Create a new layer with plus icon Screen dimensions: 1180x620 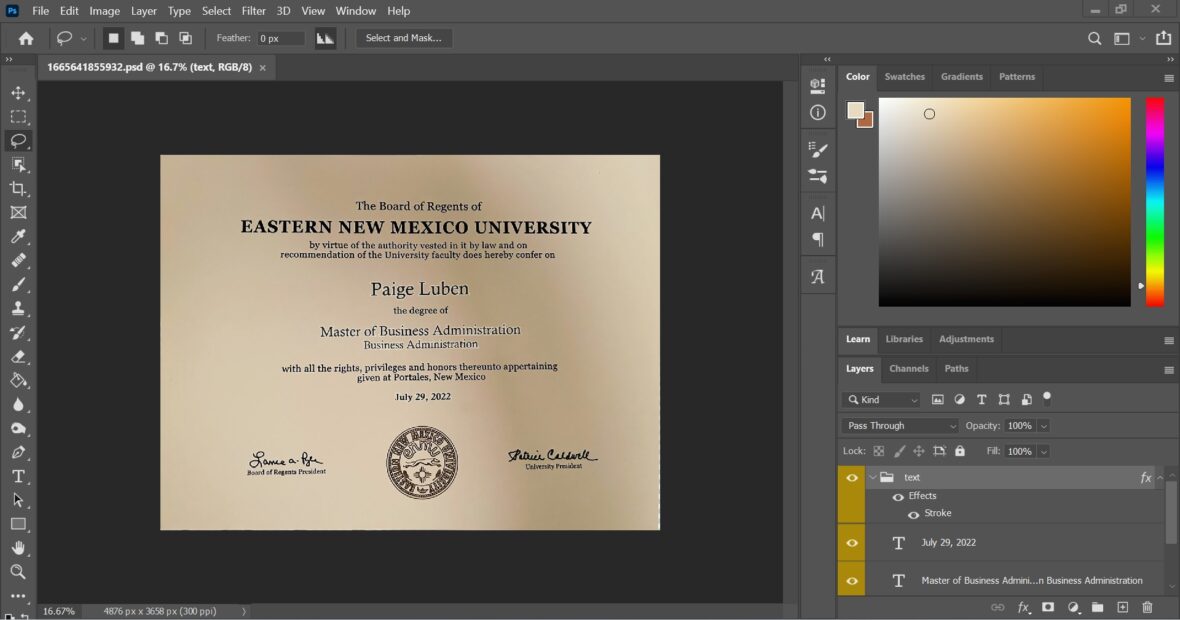click(x=1122, y=607)
